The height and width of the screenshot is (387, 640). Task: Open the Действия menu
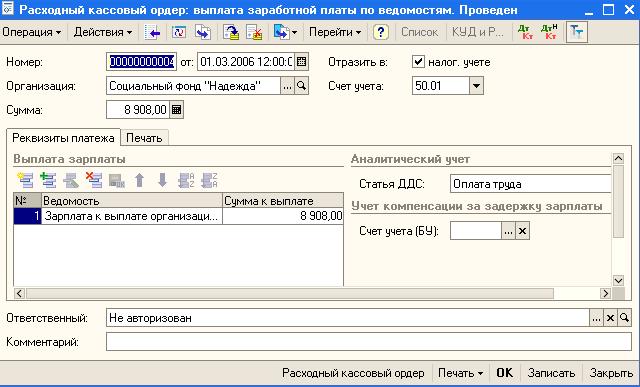[103, 32]
